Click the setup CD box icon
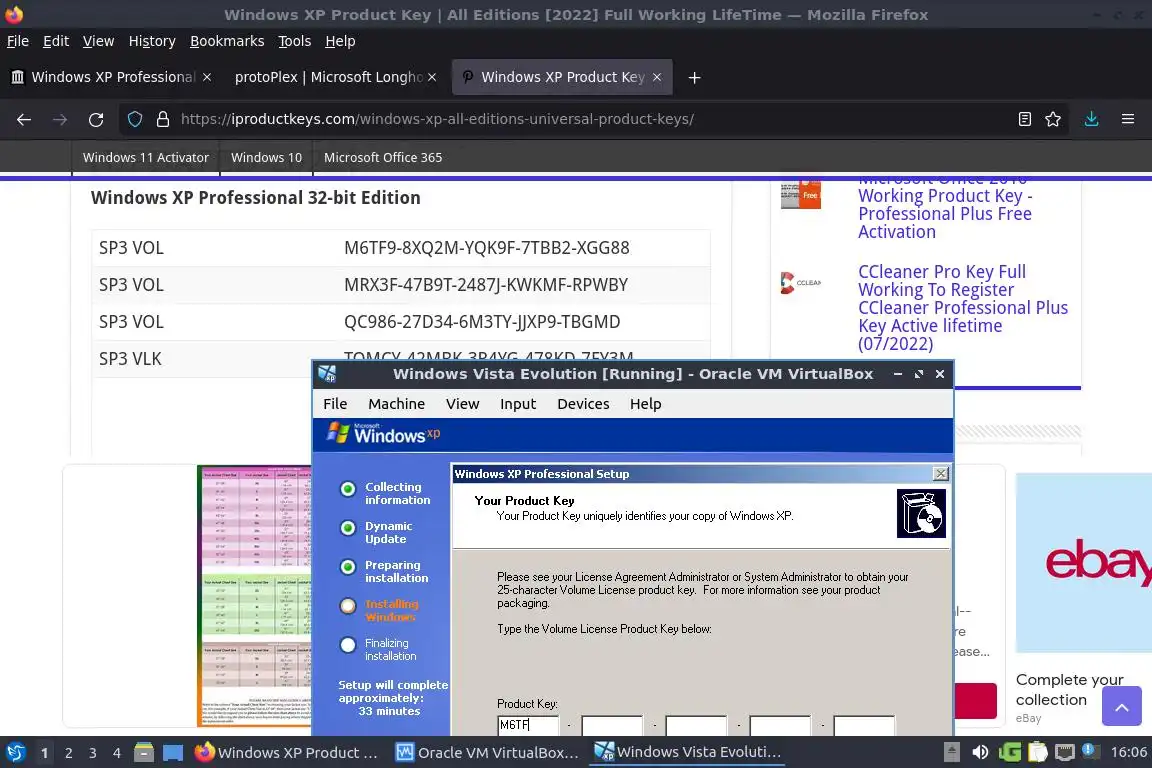The image size is (1152, 768). coord(921,514)
